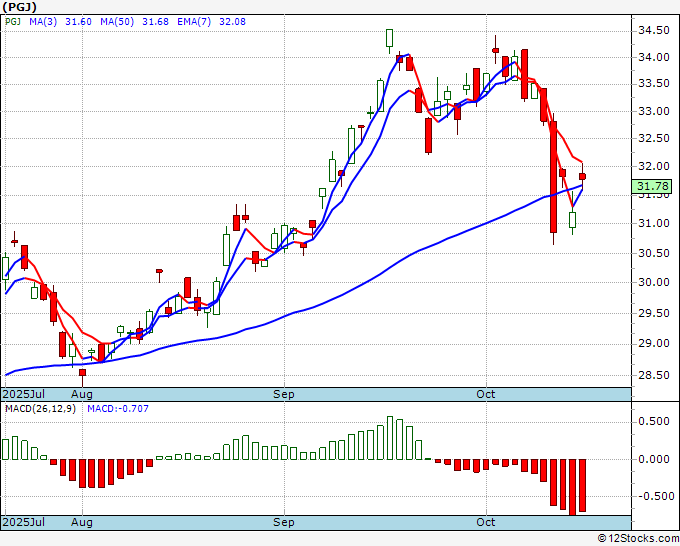Viewport: 680px width, 546px height.
Task: Click the current price tag 31.78
Action: (653, 186)
